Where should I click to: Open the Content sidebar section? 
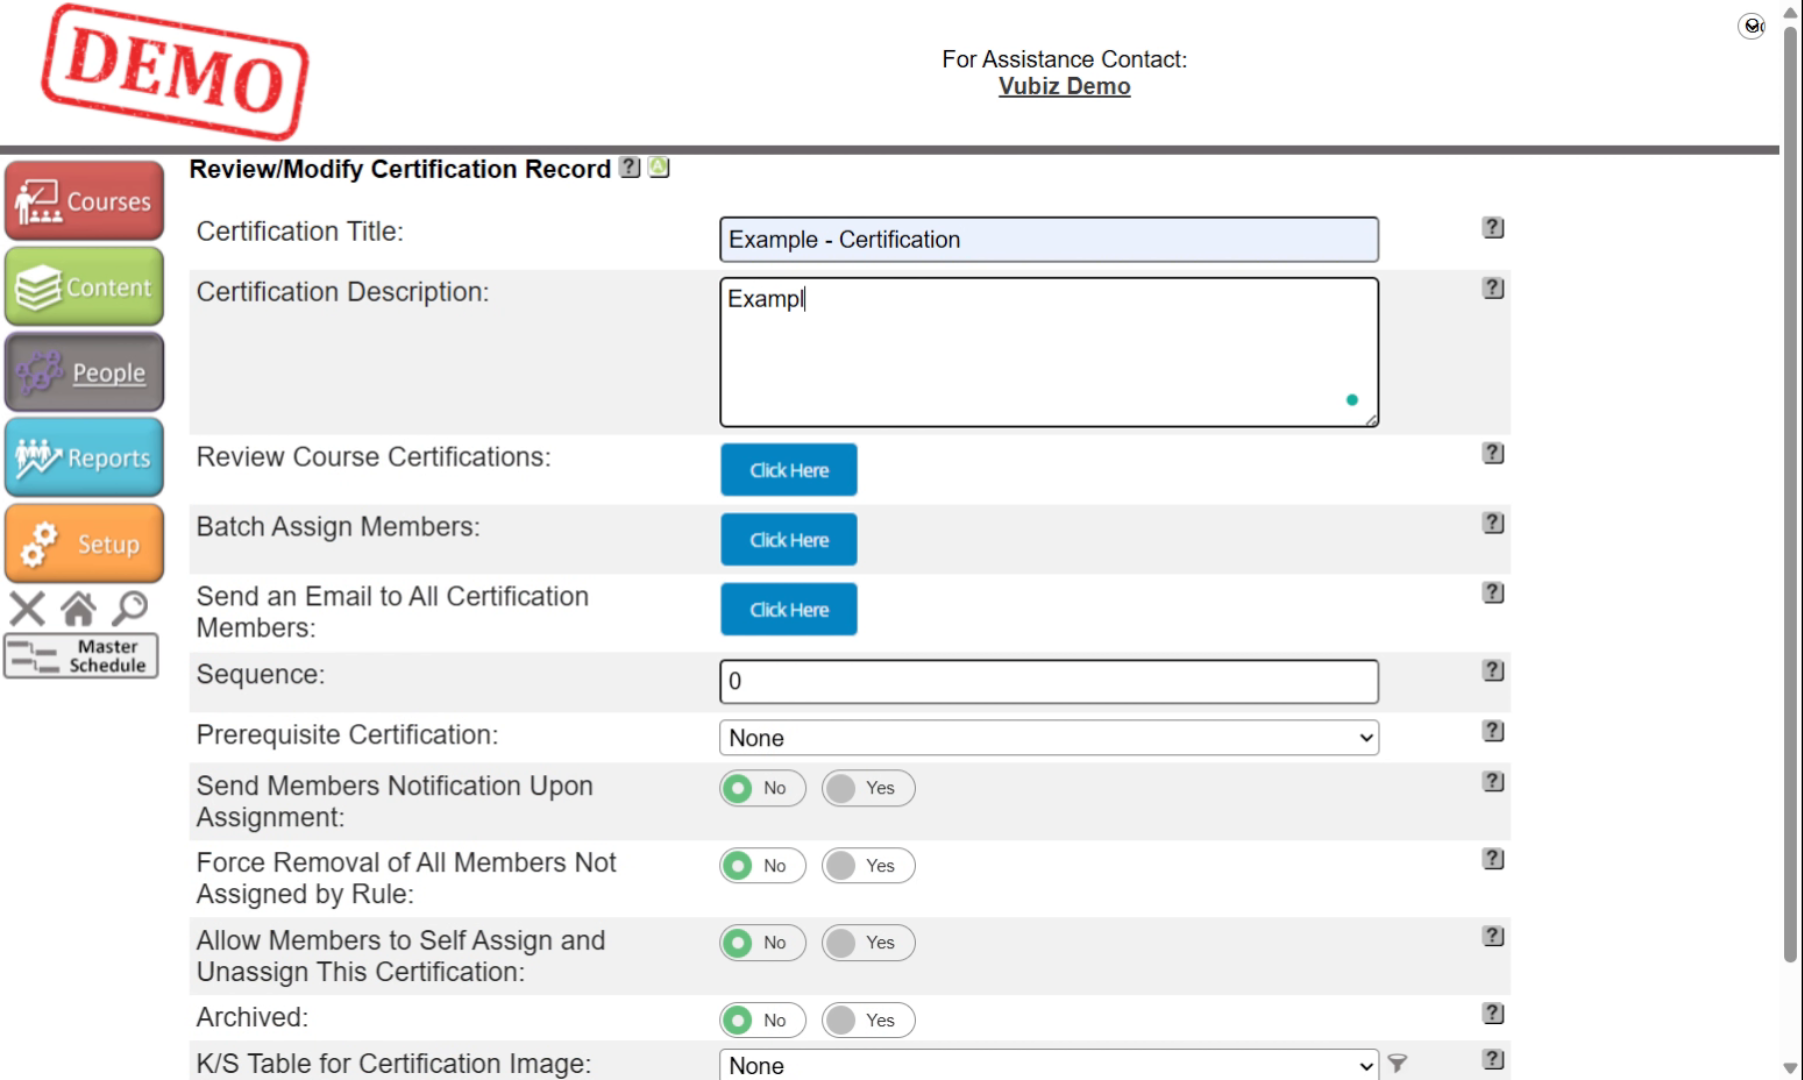click(84, 287)
